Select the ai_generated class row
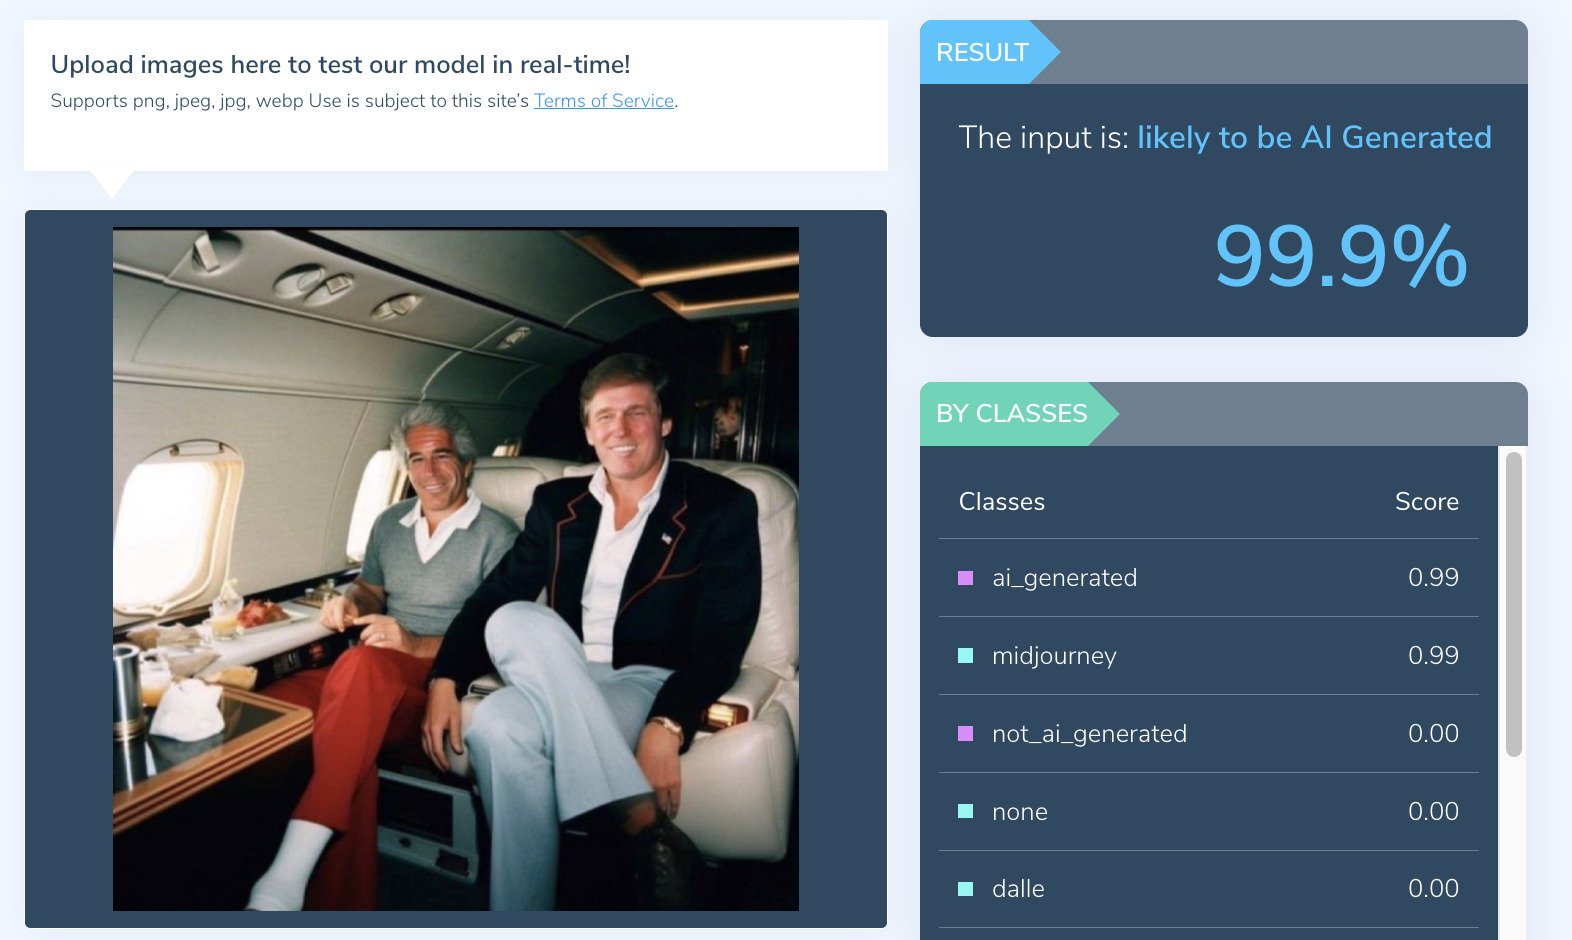Image resolution: width=1572 pixels, height=940 pixels. point(1208,578)
